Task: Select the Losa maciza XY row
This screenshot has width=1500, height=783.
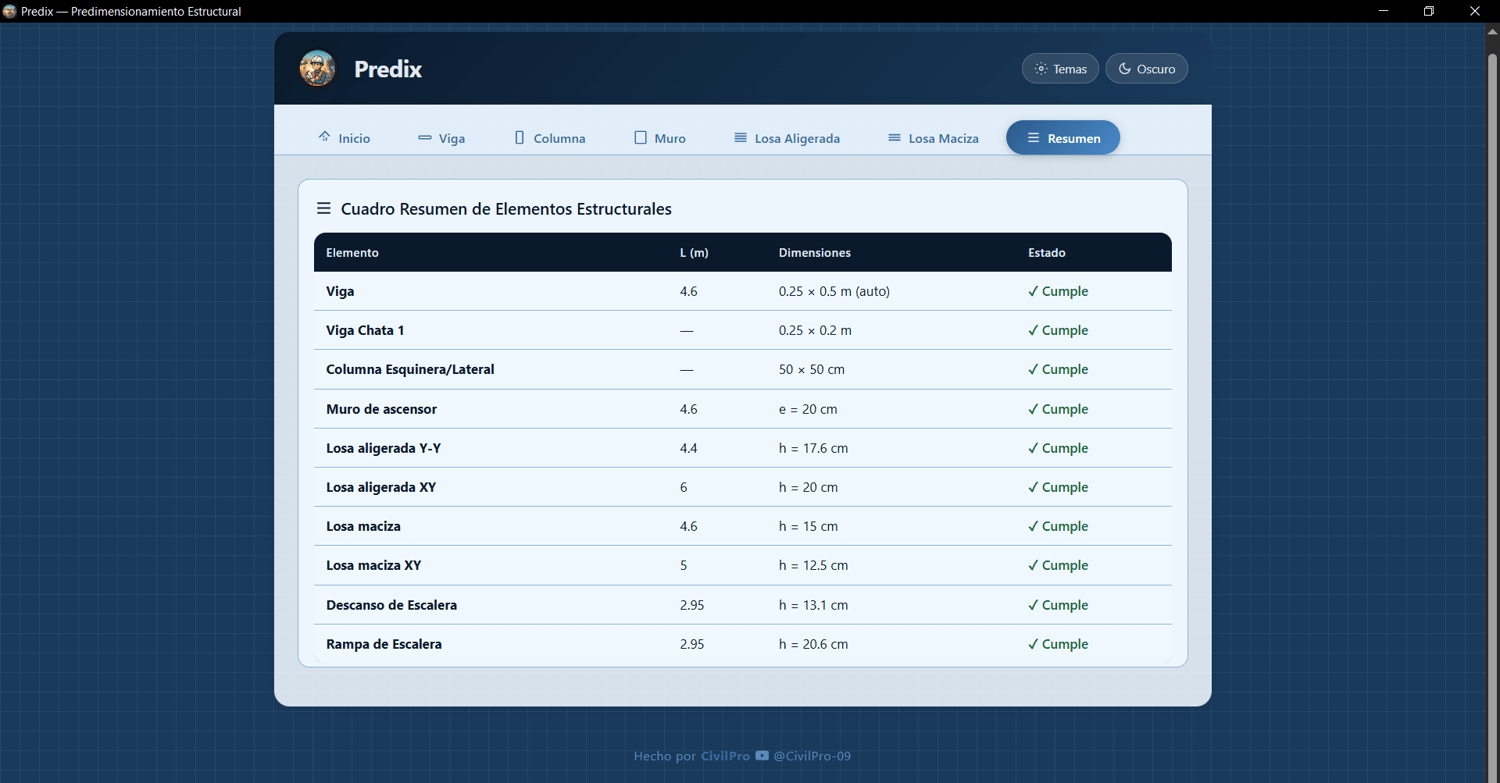Action: pos(743,565)
